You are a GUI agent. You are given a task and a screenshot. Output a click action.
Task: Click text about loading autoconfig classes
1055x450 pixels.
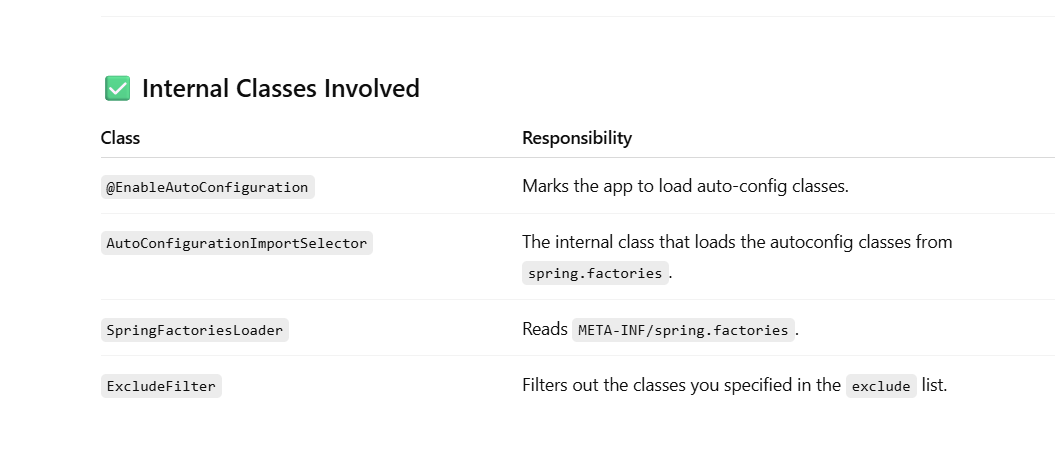(737, 242)
